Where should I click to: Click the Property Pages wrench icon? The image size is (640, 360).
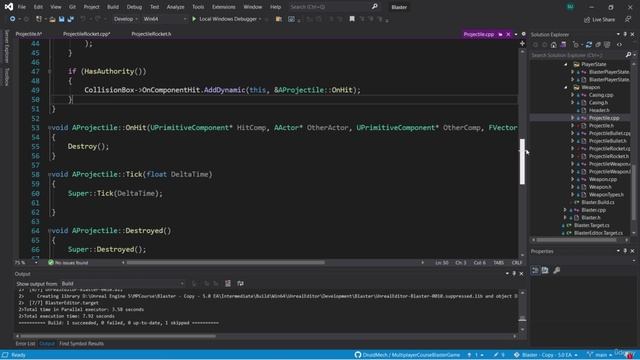coord(556,270)
